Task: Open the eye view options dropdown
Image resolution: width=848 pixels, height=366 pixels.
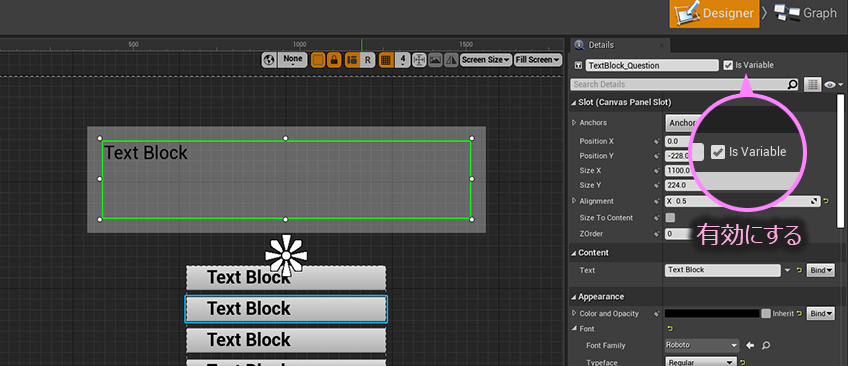Action: click(x=833, y=84)
